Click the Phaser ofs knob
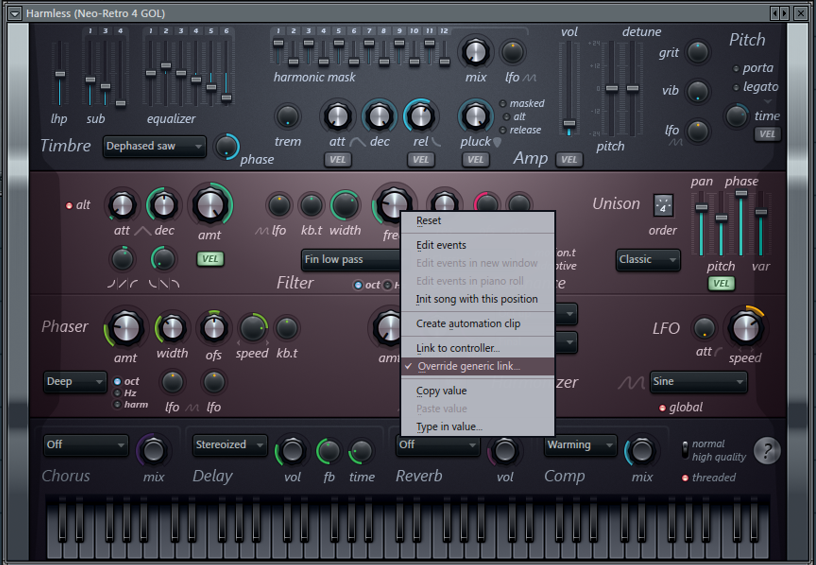Screen dimensions: 816x565 (x=213, y=328)
